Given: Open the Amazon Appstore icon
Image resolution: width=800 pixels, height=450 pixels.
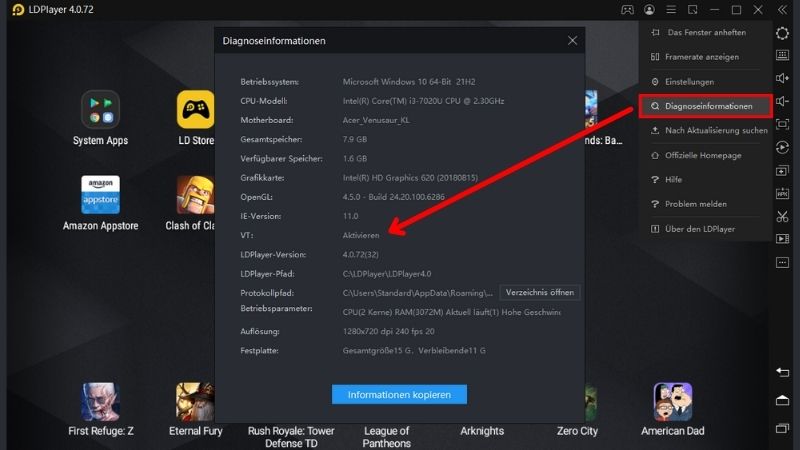Looking at the screenshot, I should tap(100, 195).
